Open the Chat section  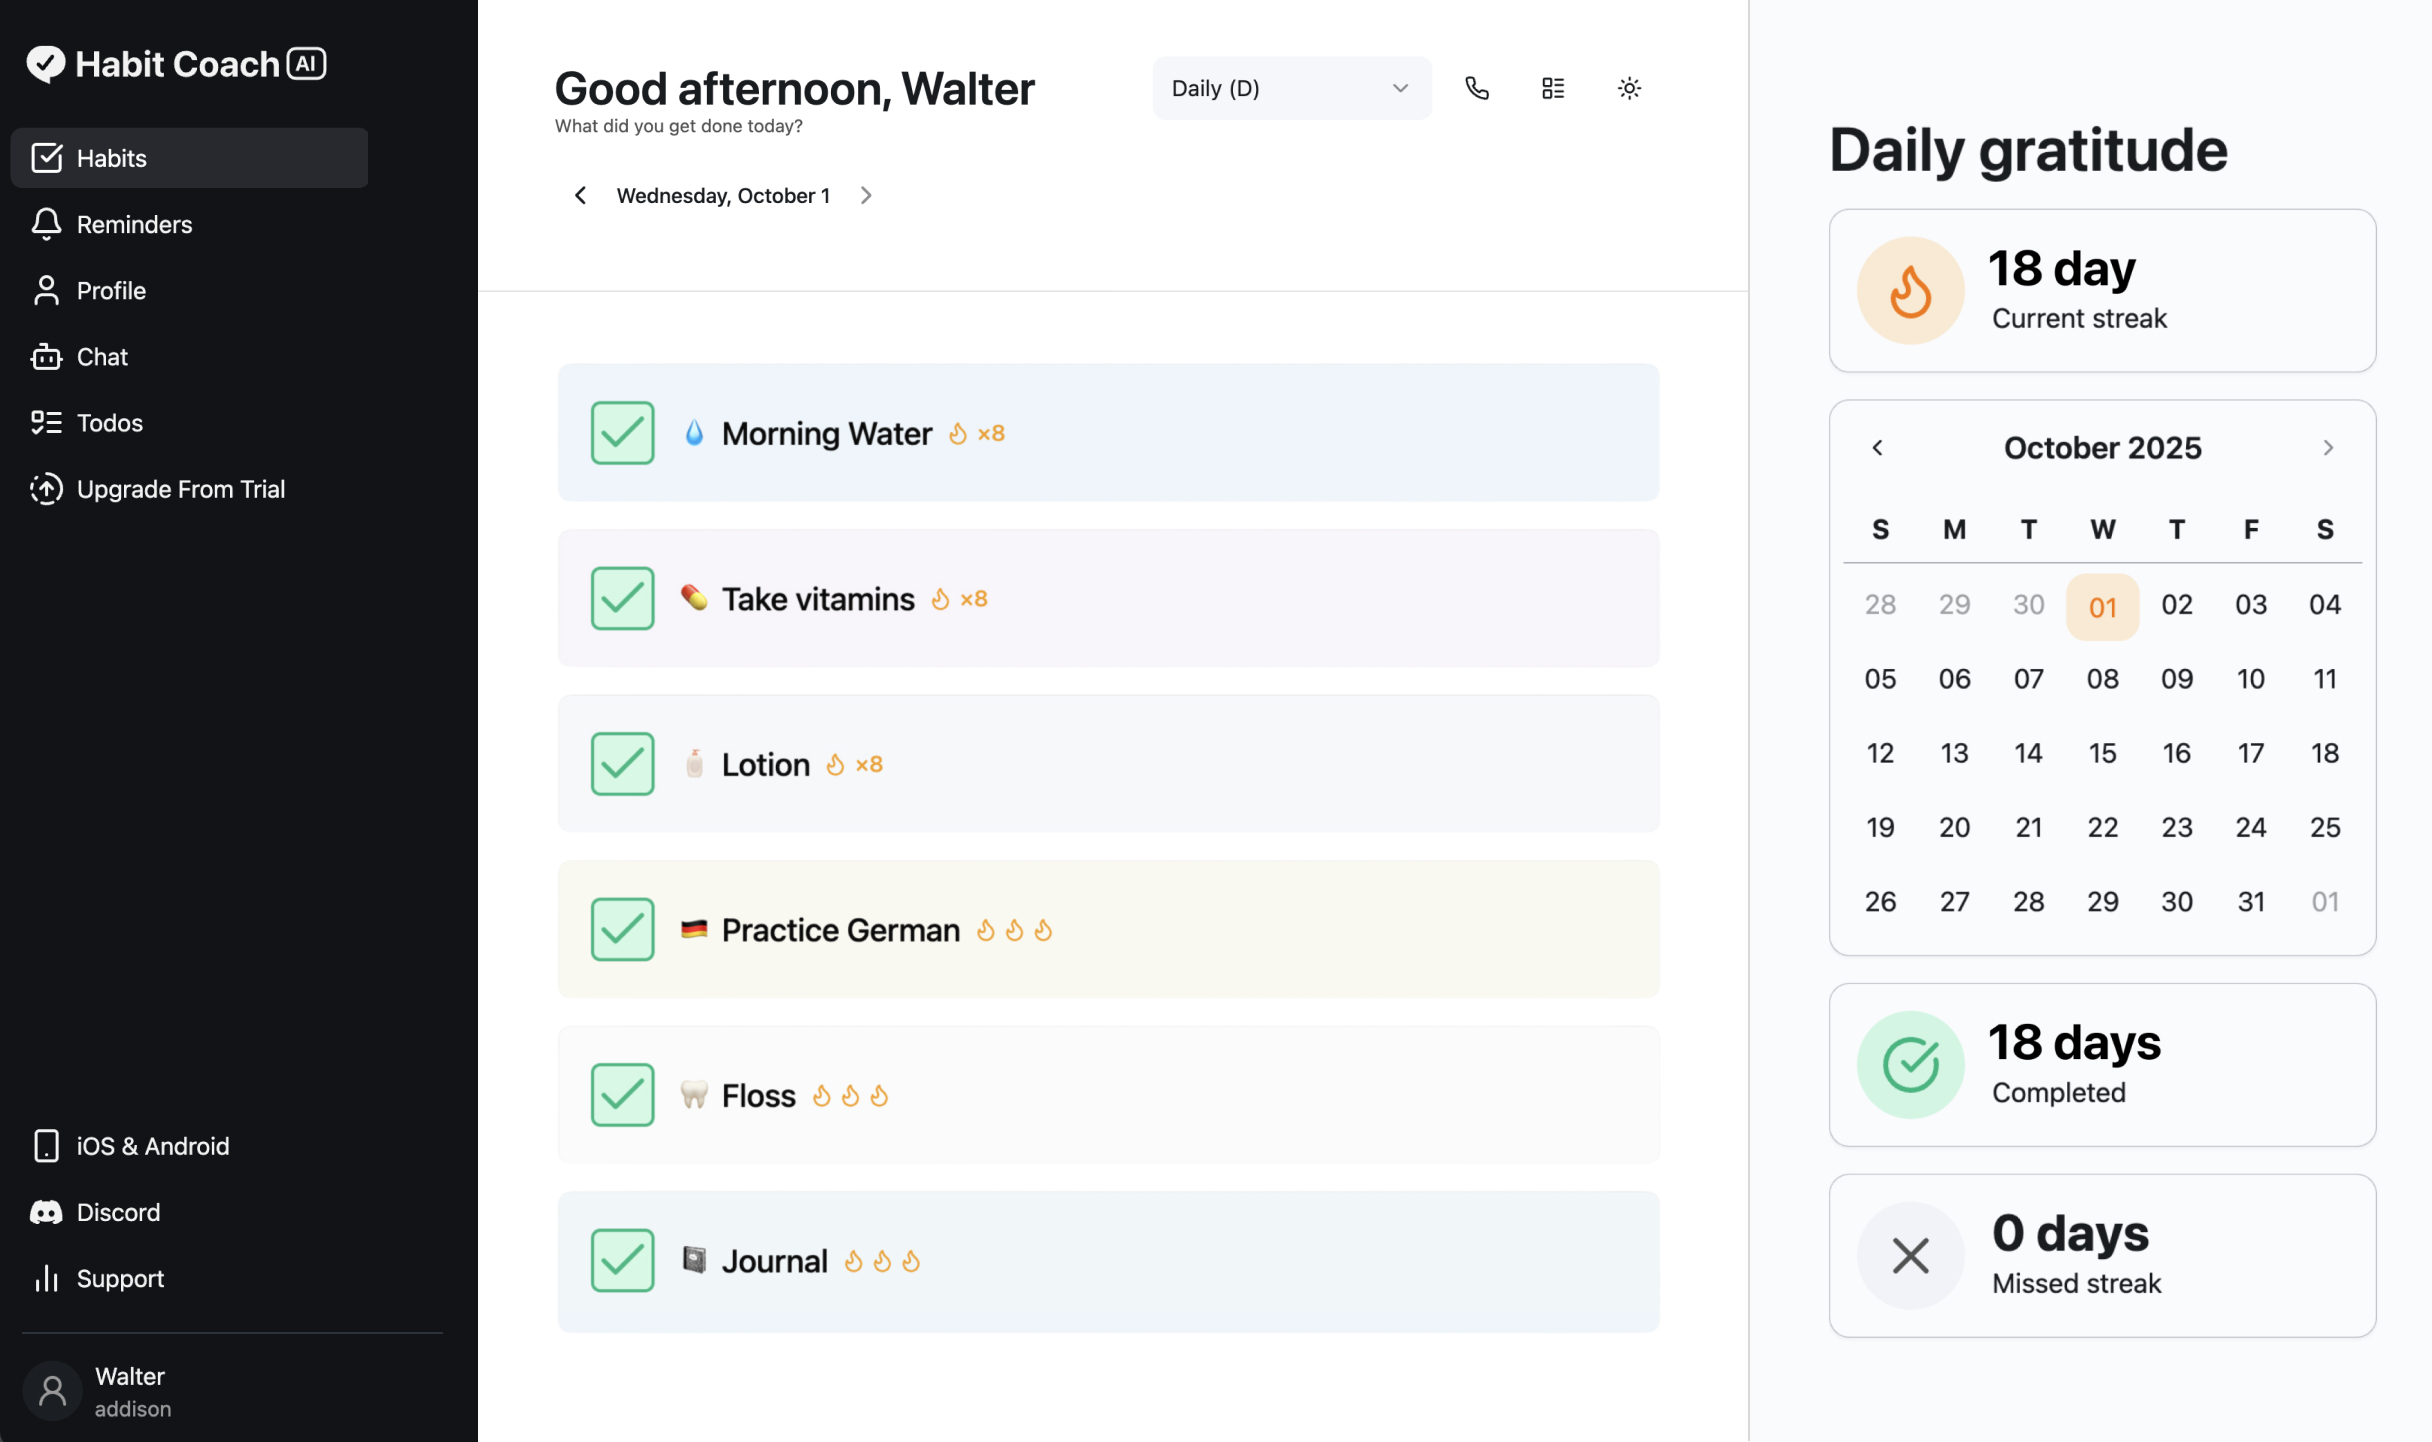102,357
